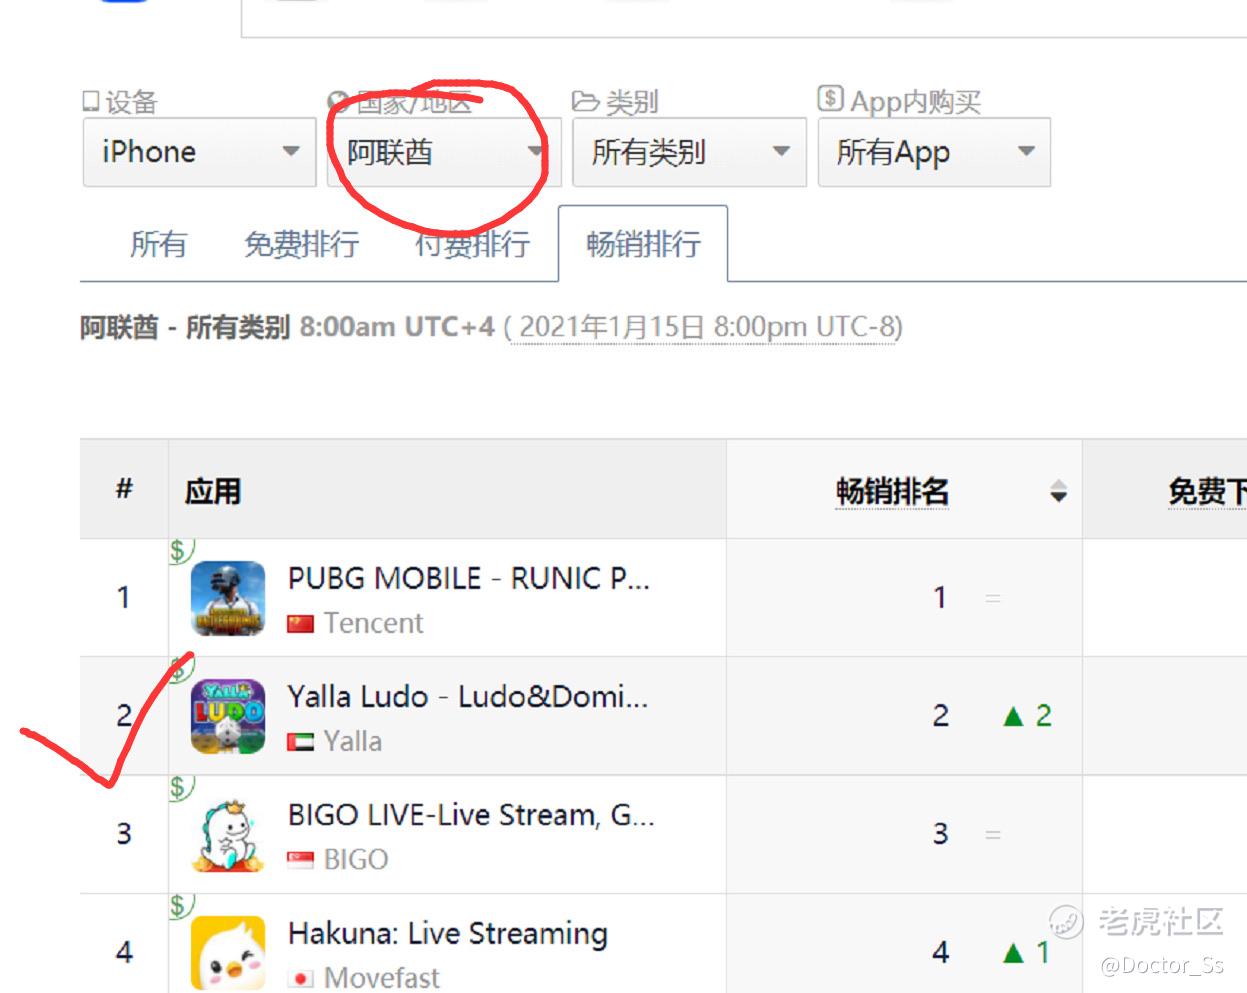Open the Yalla Ludo app name link
This screenshot has height=993, width=1247.
click(x=468, y=696)
